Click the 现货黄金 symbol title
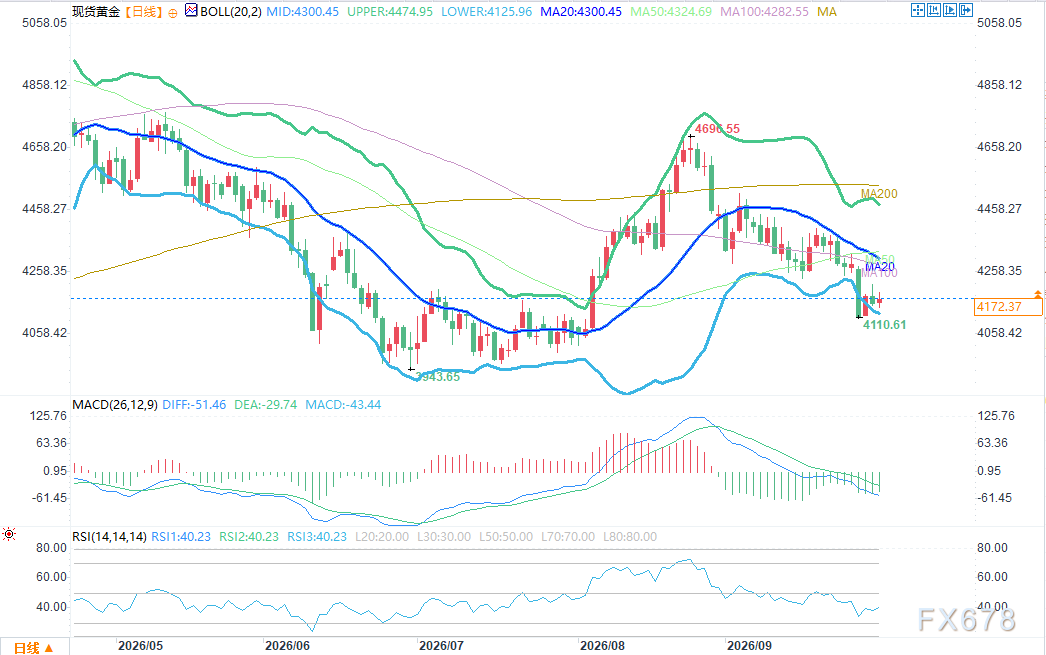Viewport: 1046px width, 655px height. (x=97, y=11)
